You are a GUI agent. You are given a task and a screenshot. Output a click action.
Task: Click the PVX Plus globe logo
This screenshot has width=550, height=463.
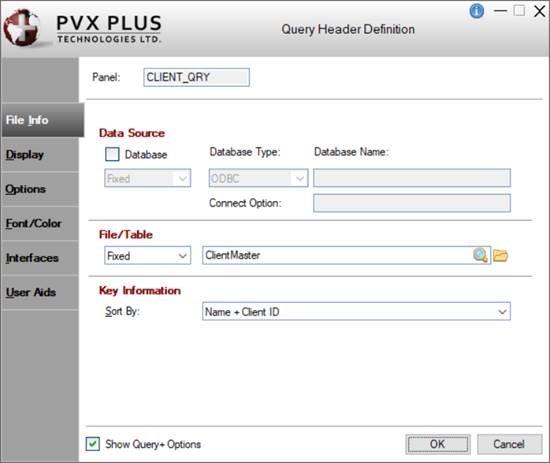click(22, 28)
